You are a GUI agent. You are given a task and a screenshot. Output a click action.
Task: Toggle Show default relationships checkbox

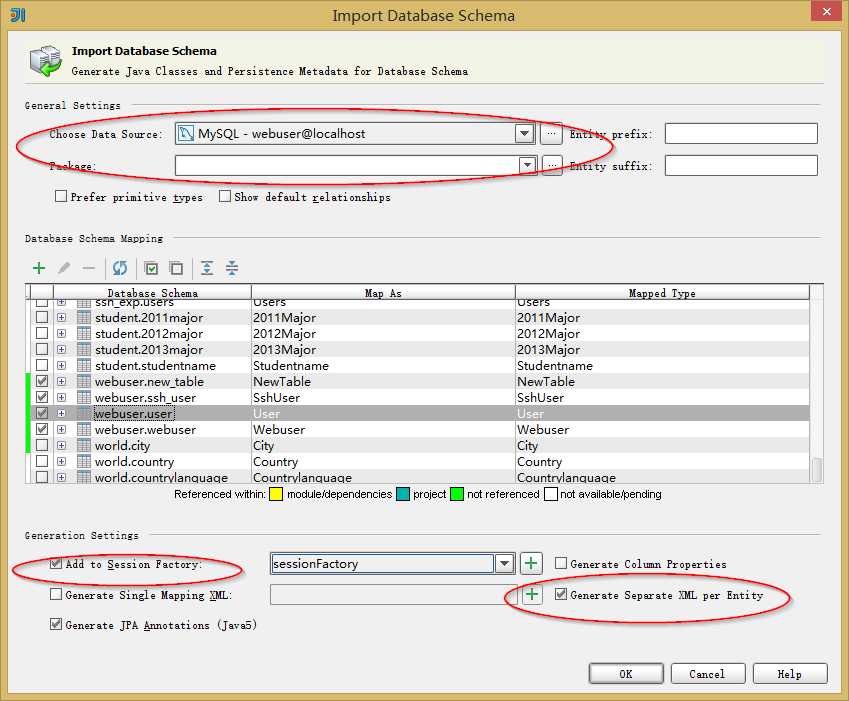point(225,196)
